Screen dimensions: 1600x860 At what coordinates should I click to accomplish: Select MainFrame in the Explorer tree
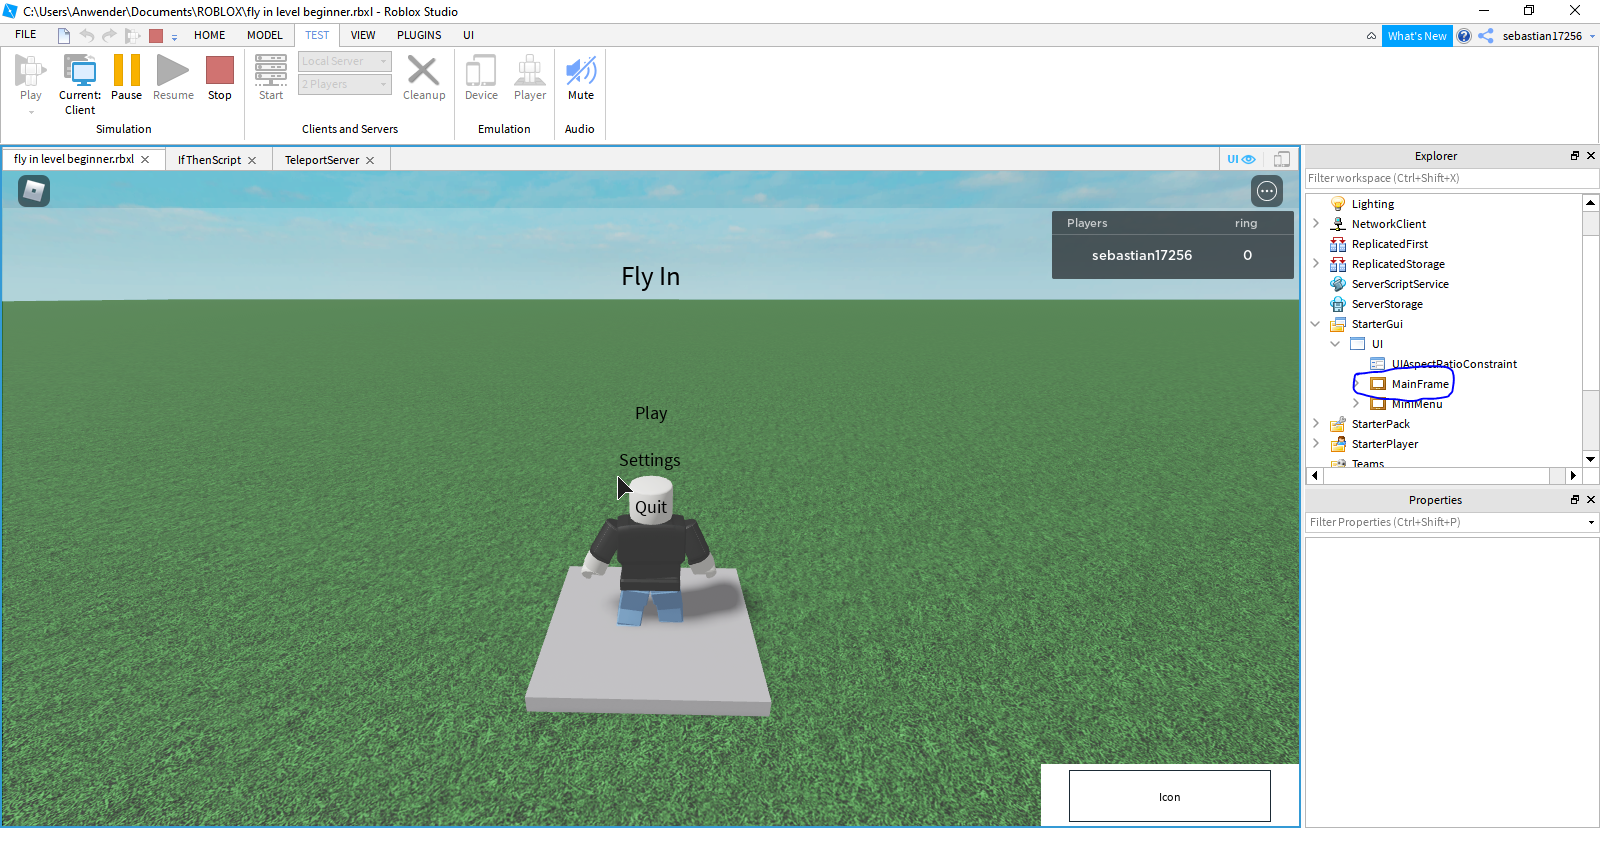[x=1419, y=384]
